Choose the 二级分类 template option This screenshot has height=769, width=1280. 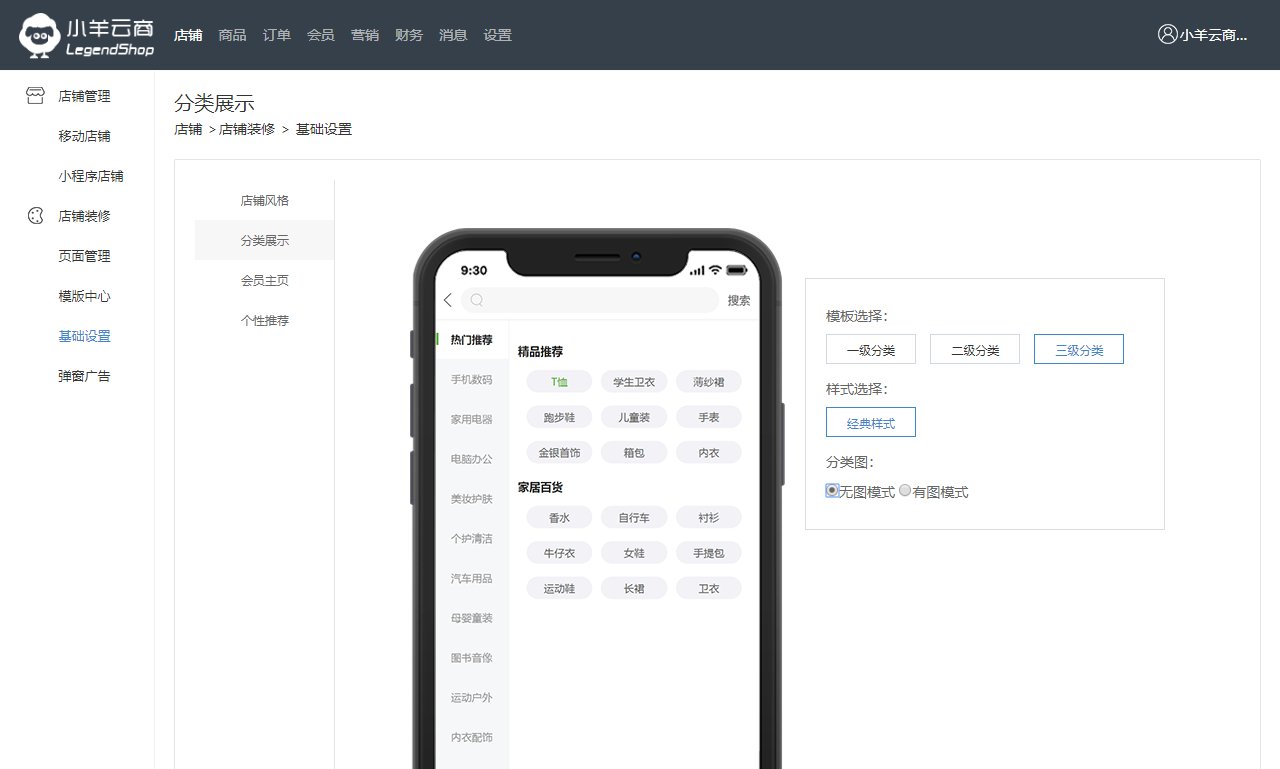tap(974, 350)
